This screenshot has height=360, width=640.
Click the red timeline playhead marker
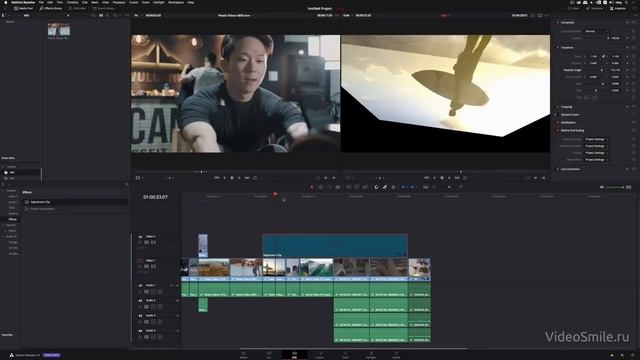(x=275, y=194)
